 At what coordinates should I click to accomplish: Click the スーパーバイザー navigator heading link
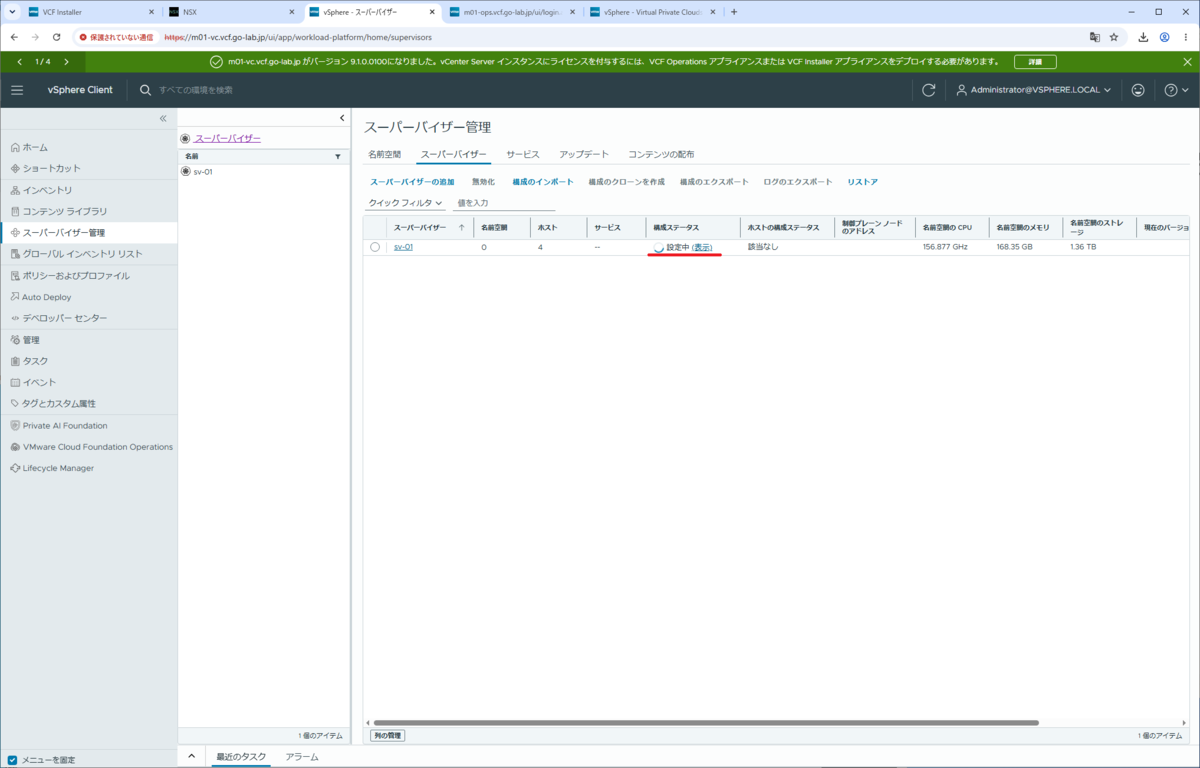[x=228, y=138]
